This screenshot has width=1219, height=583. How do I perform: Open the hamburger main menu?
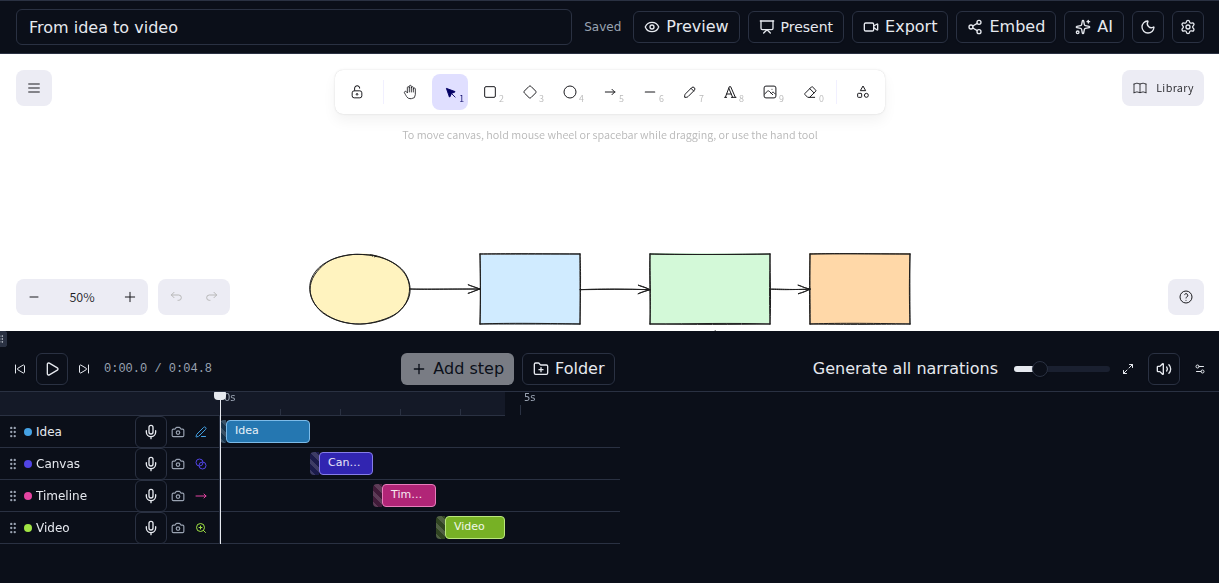pyautogui.click(x=34, y=88)
